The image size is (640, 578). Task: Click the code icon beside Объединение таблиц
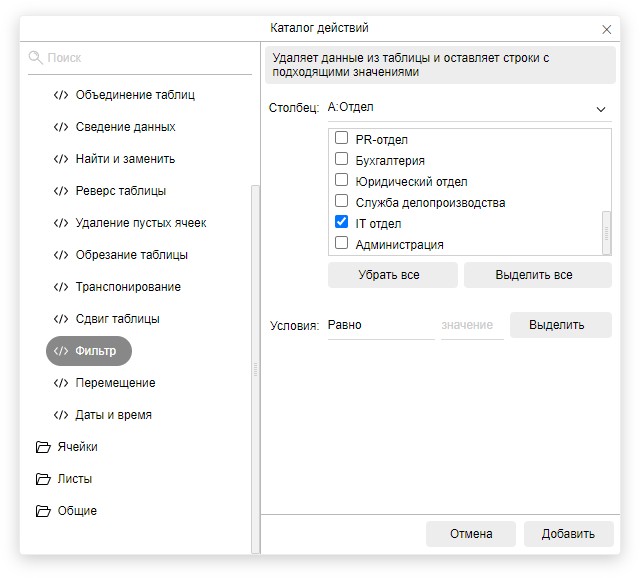(x=61, y=95)
